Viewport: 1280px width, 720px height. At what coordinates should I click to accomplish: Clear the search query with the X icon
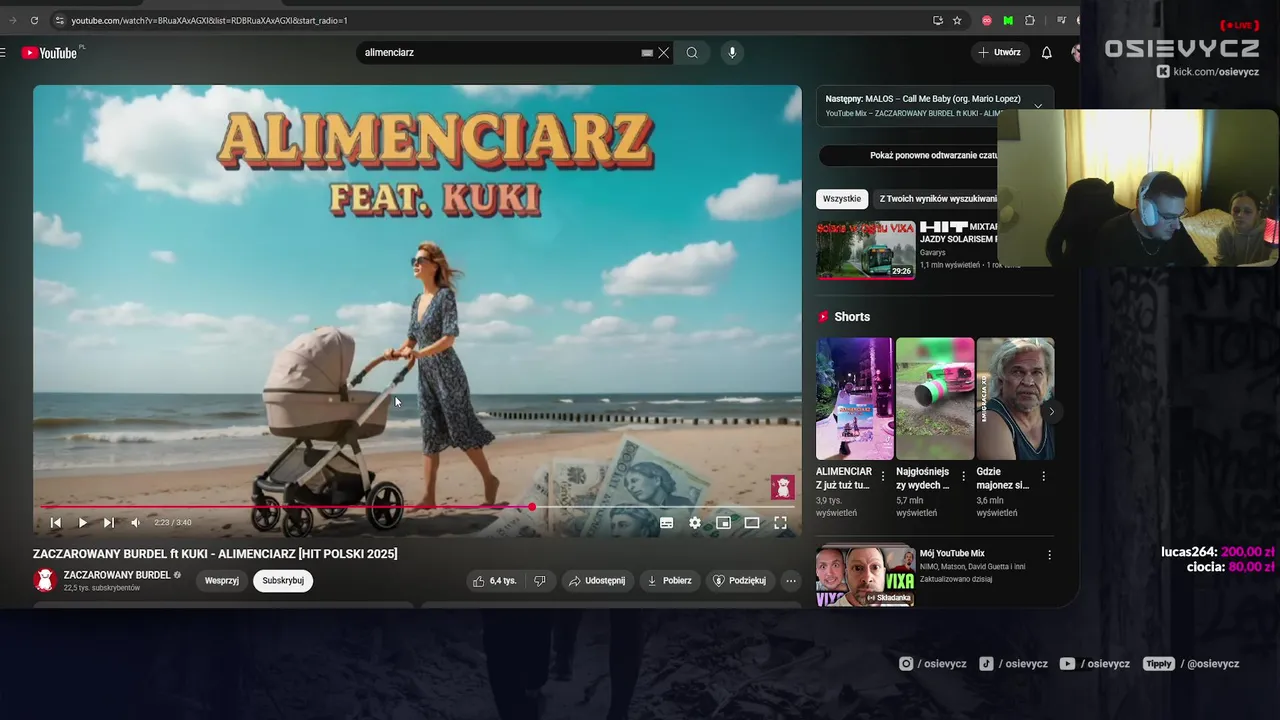click(x=663, y=53)
